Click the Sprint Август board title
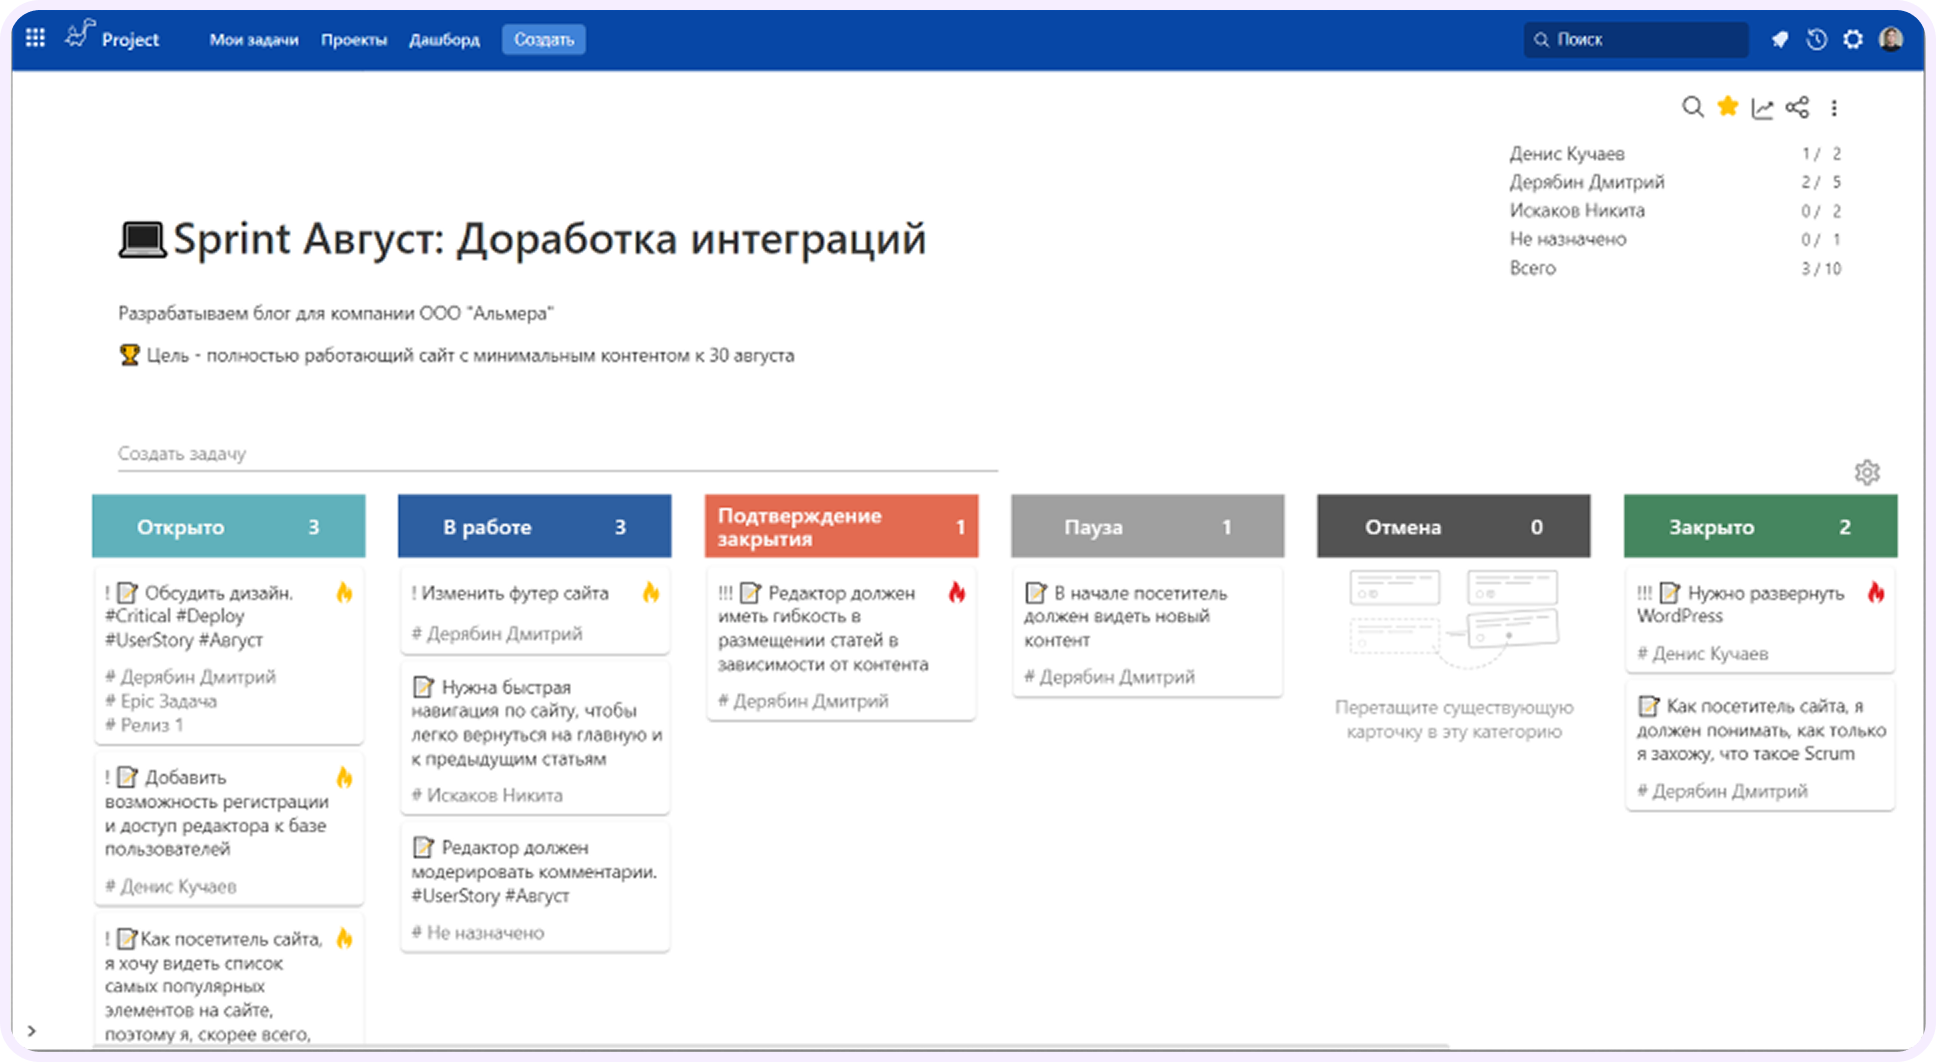The image size is (1936, 1062). coord(523,239)
